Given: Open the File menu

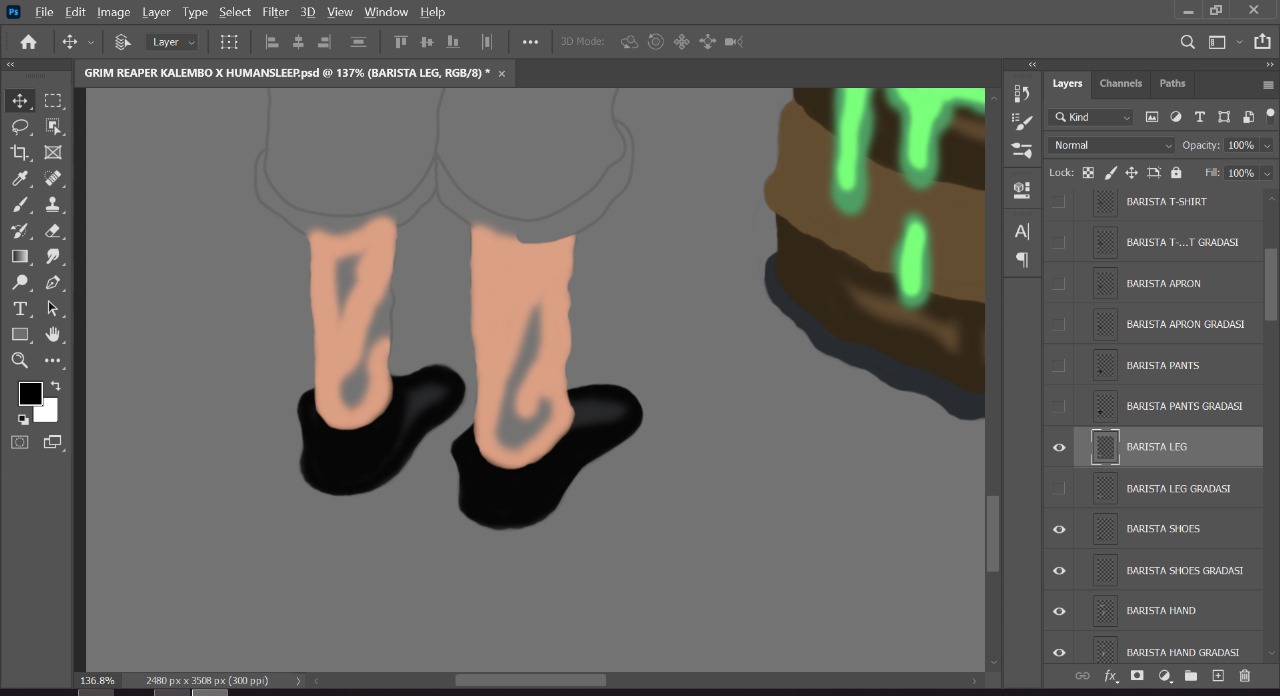Looking at the screenshot, I should tap(44, 12).
